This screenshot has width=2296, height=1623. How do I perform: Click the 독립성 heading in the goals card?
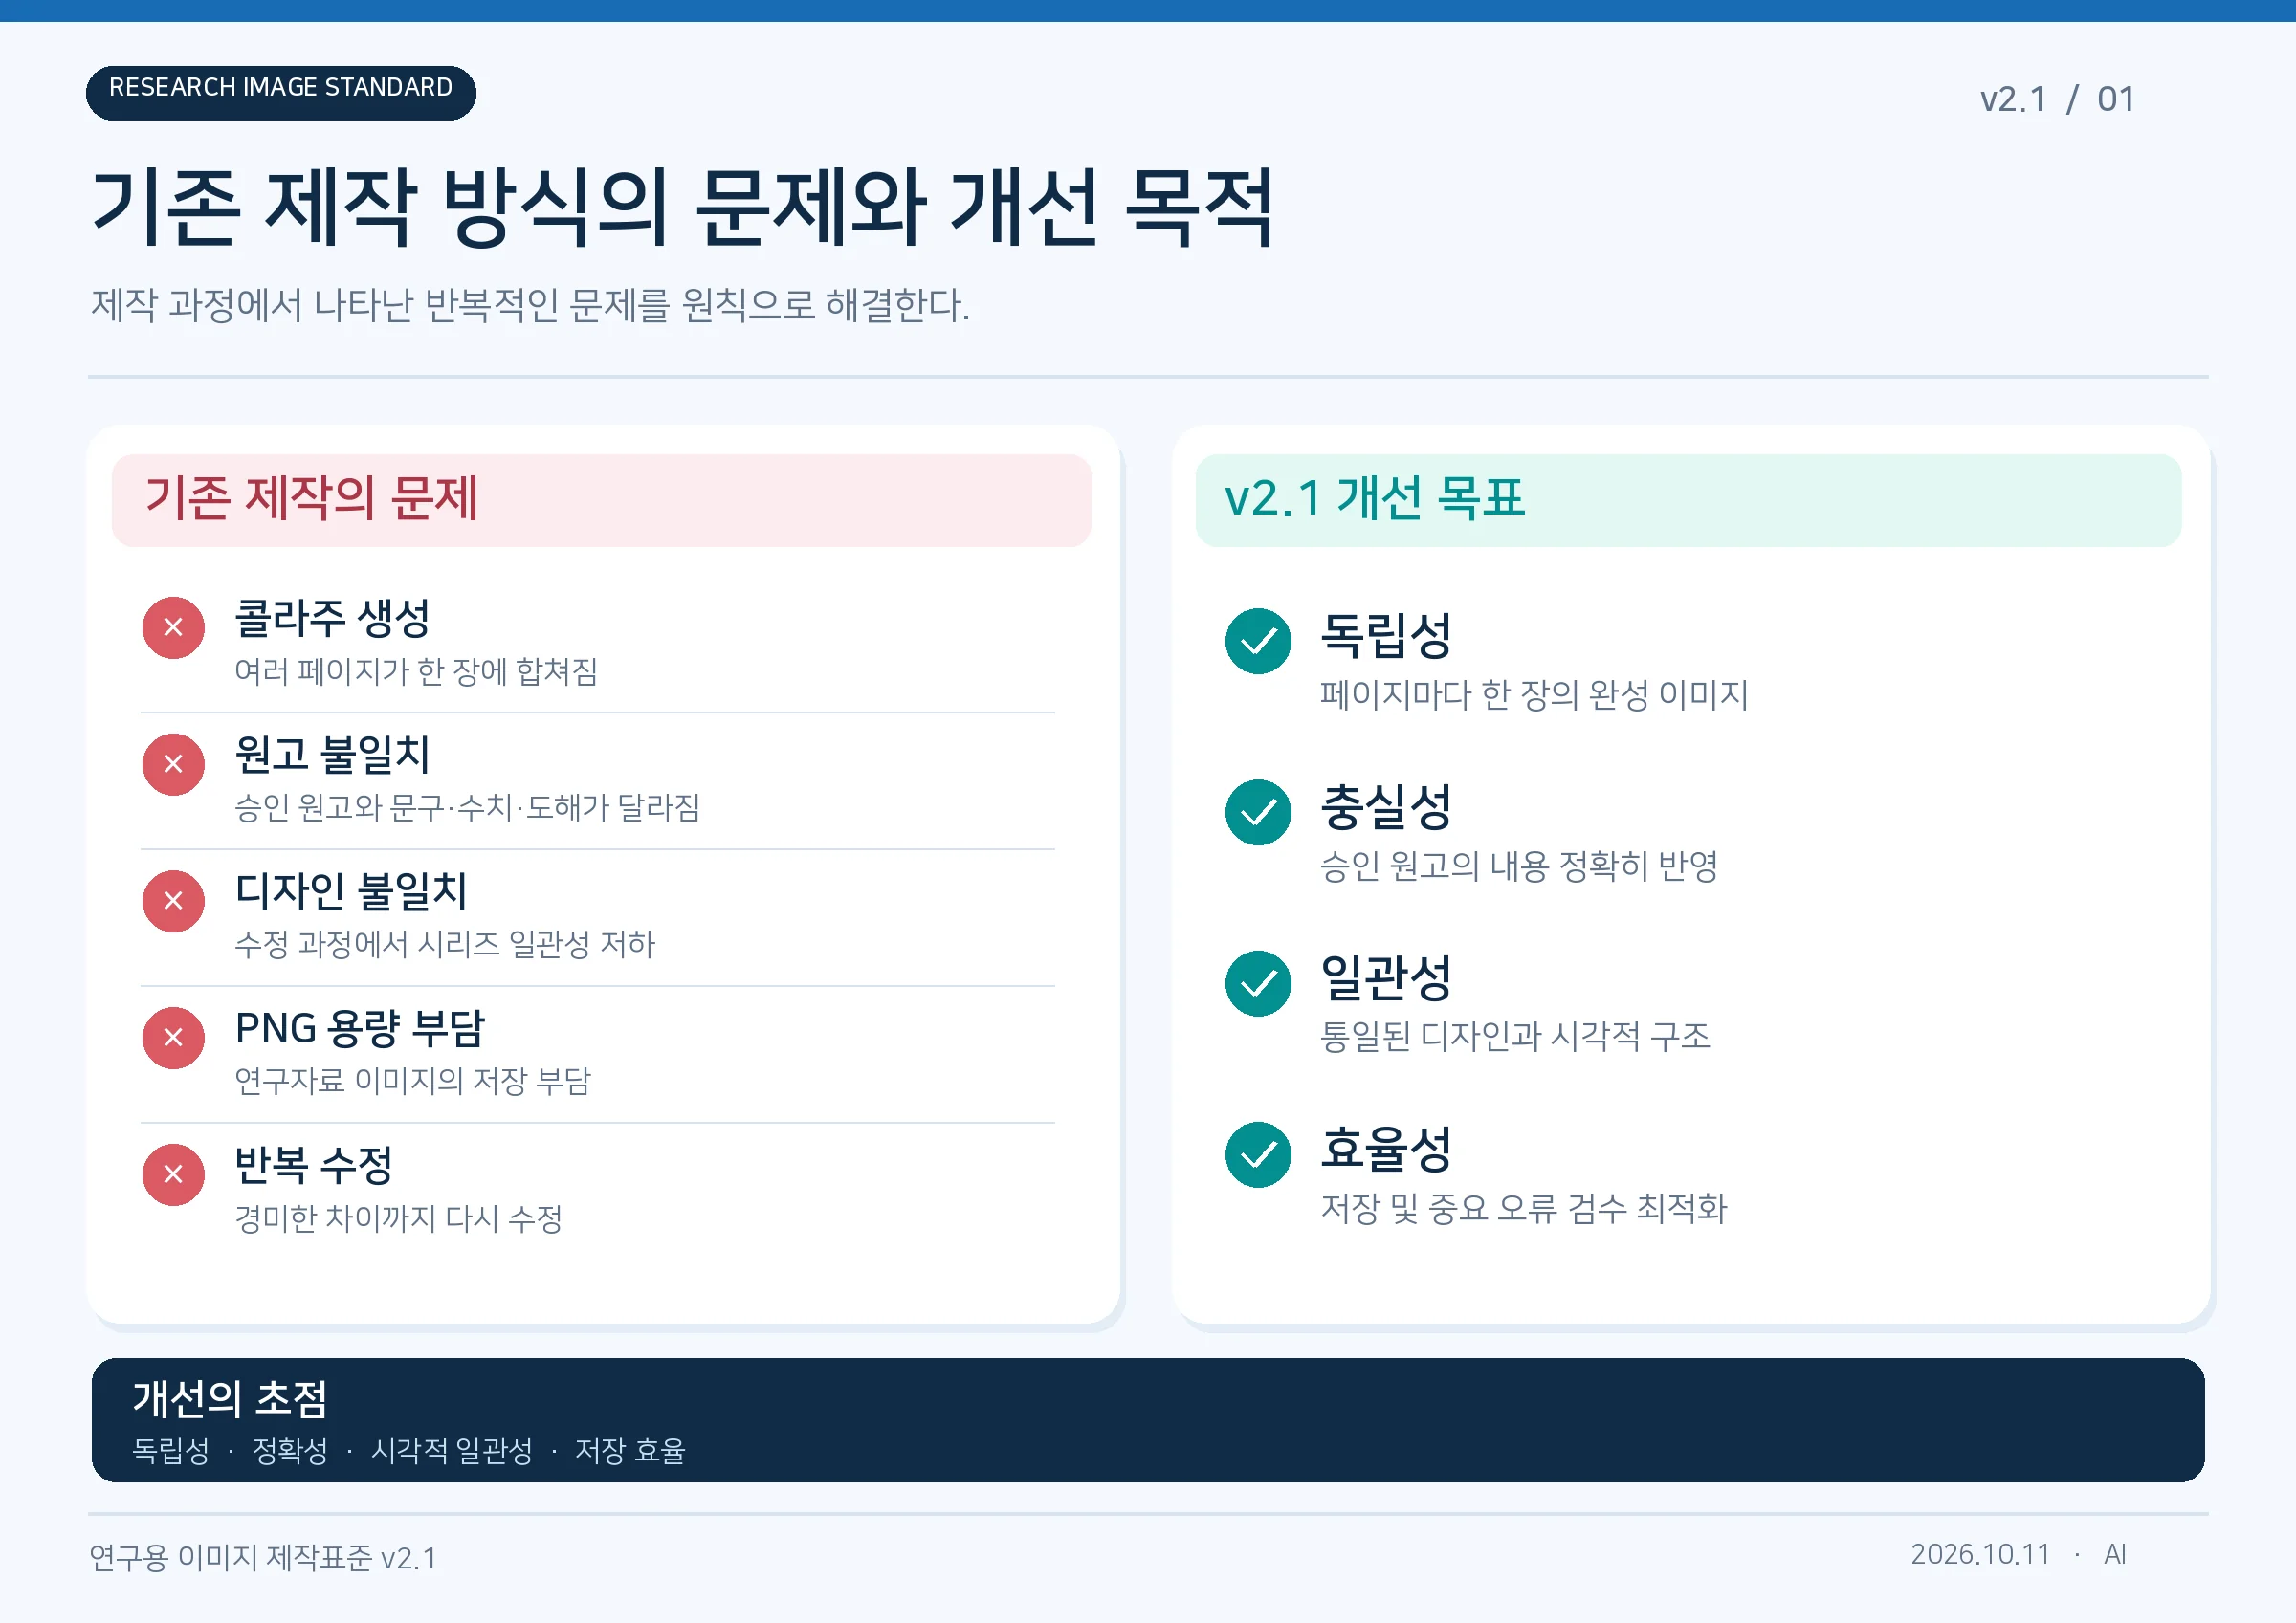click(x=1386, y=635)
